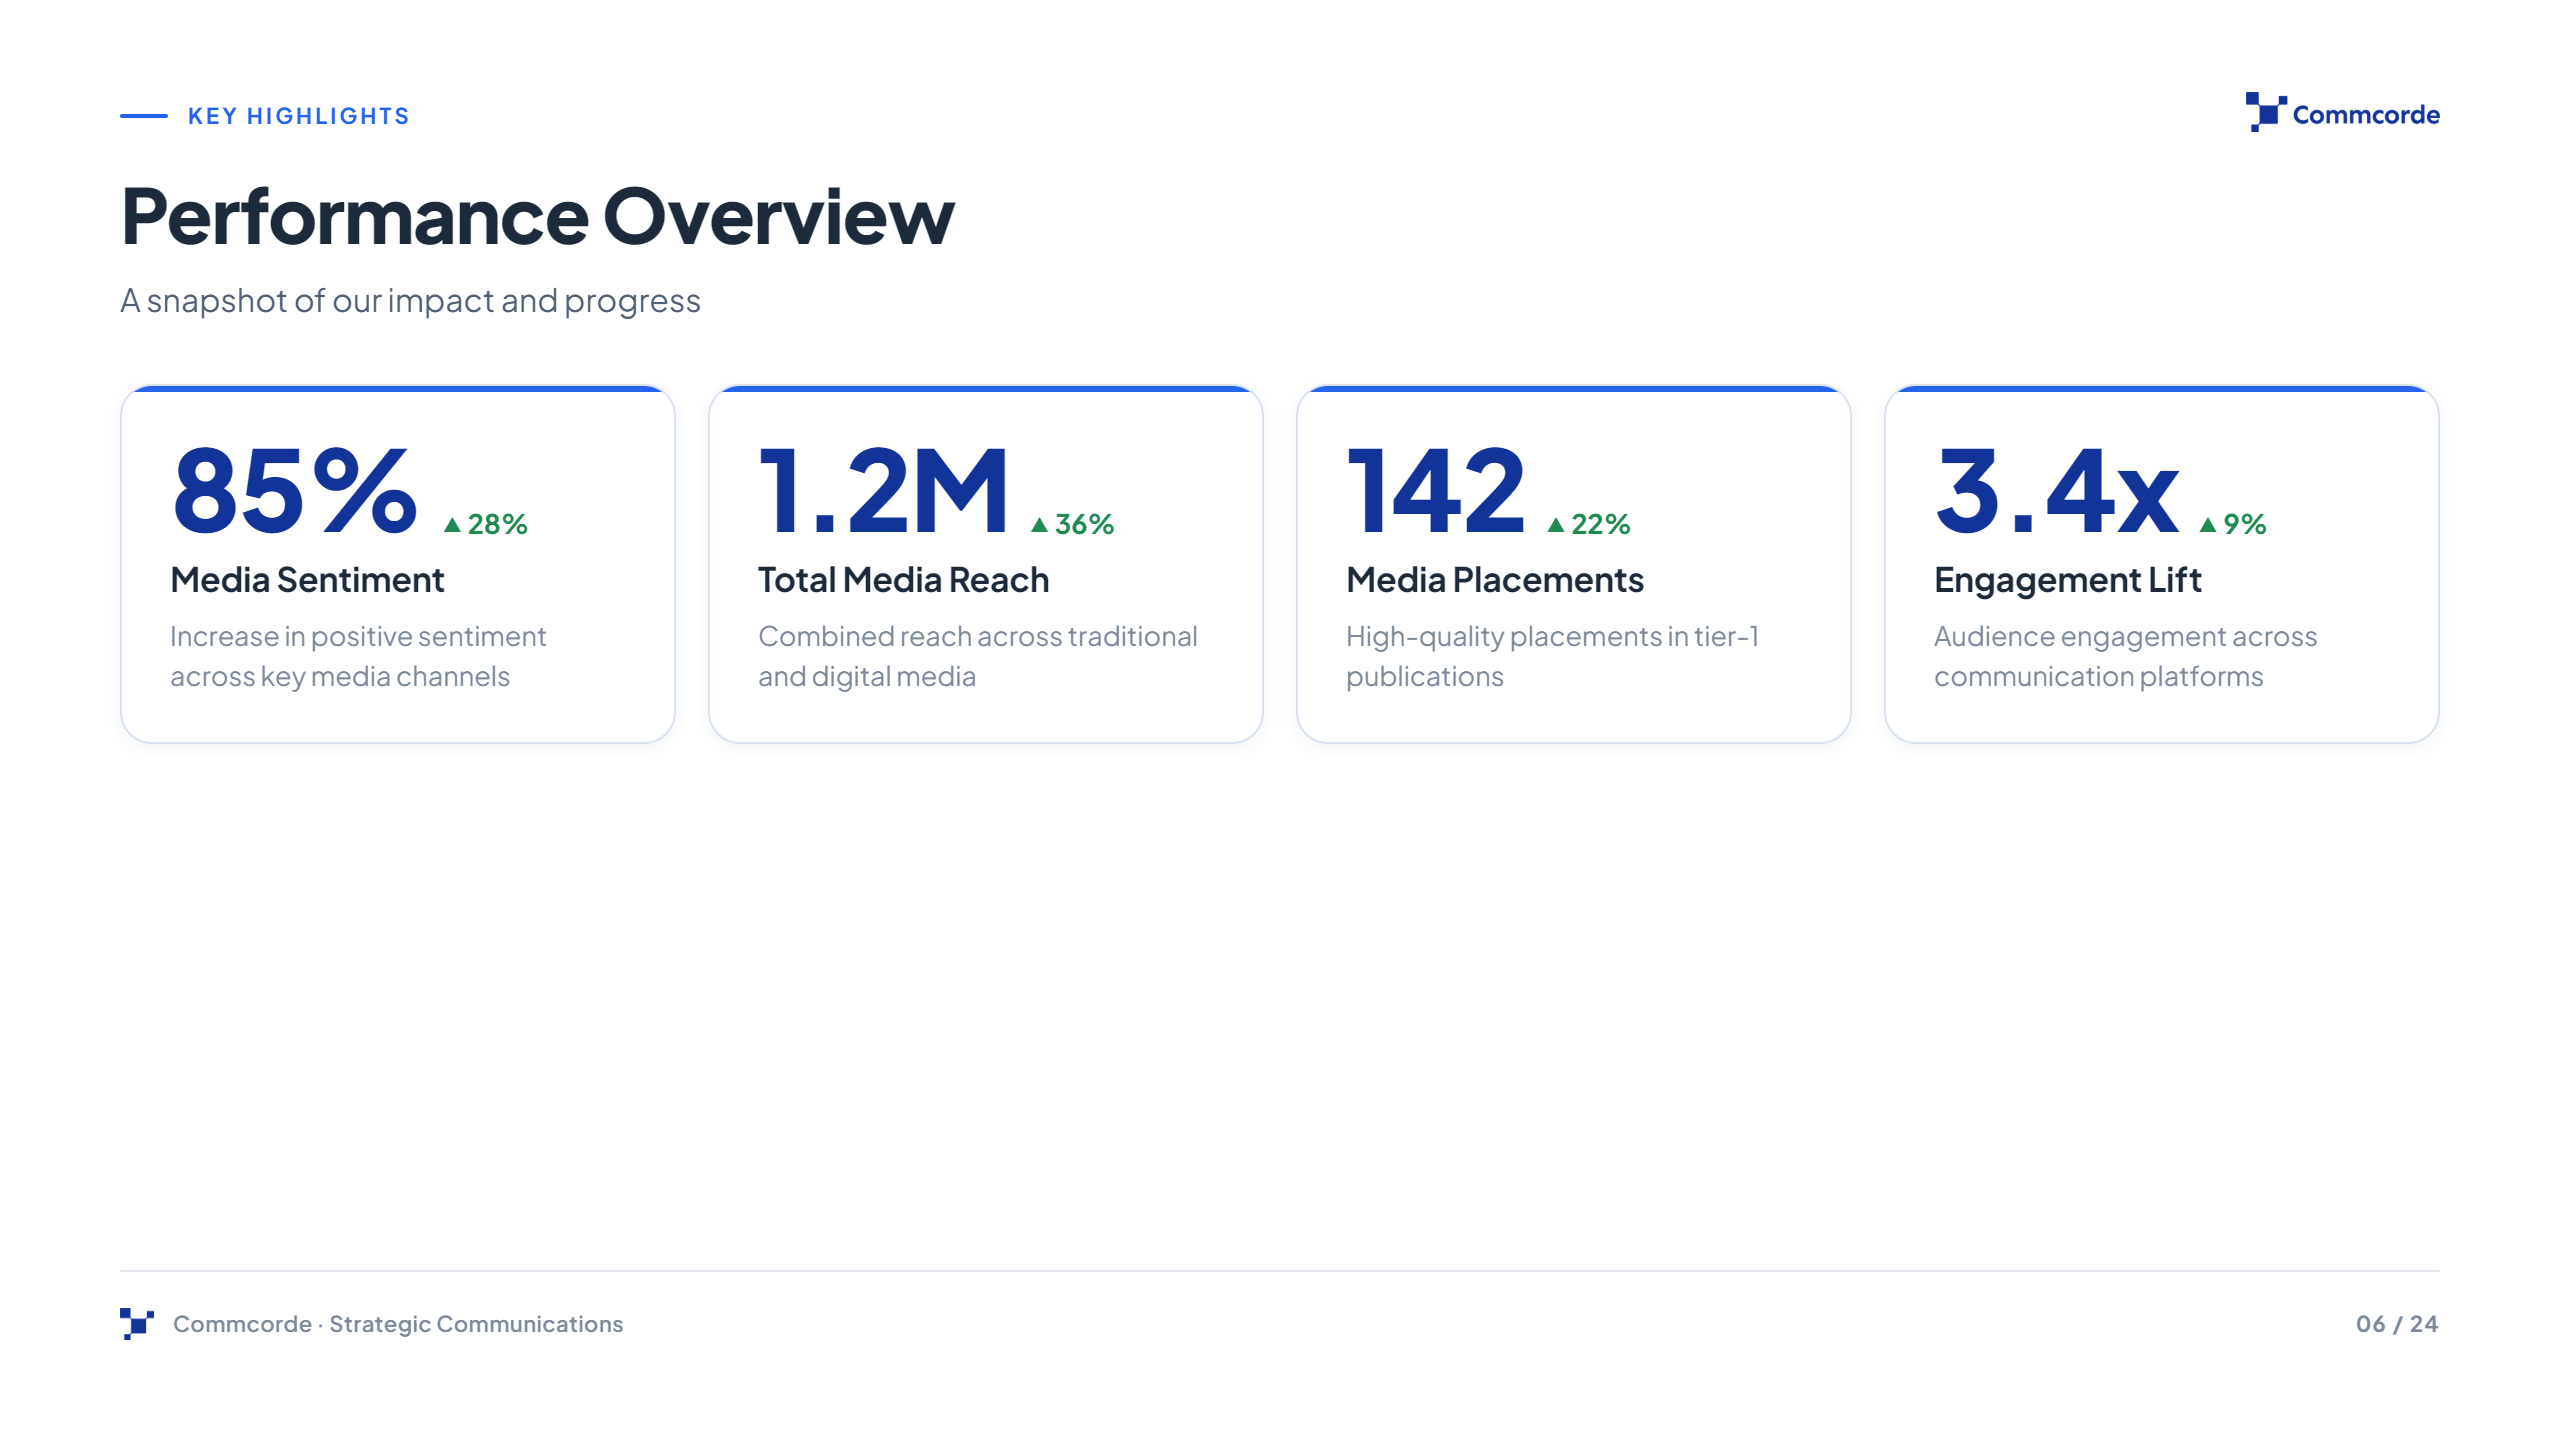Select the Total Media Reach heading
Viewport: 2560px width, 1440px height.
click(x=904, y=580)
